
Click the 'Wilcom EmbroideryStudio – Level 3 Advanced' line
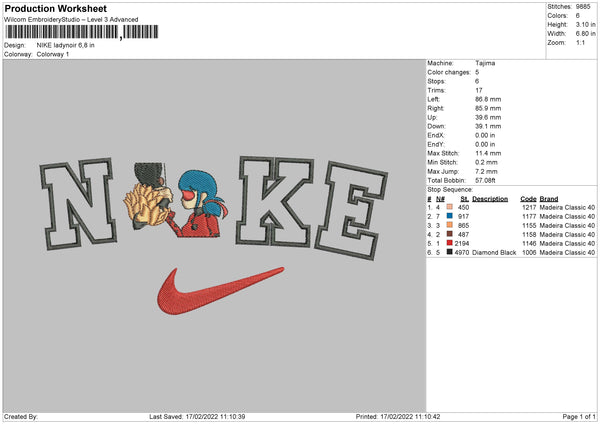coord(71,20)
